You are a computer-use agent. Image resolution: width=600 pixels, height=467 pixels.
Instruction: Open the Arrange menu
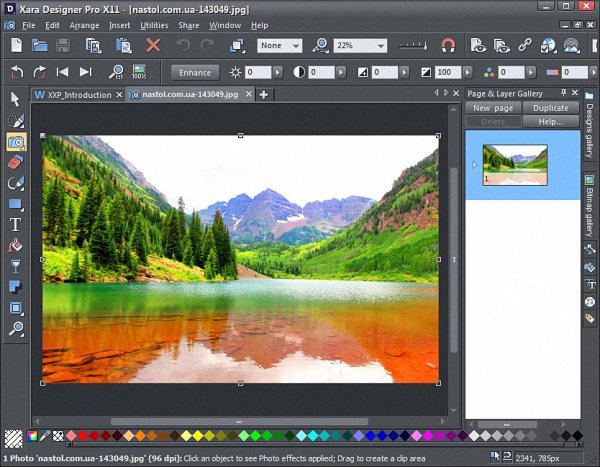pyautogui.click(x=84, y=24)
